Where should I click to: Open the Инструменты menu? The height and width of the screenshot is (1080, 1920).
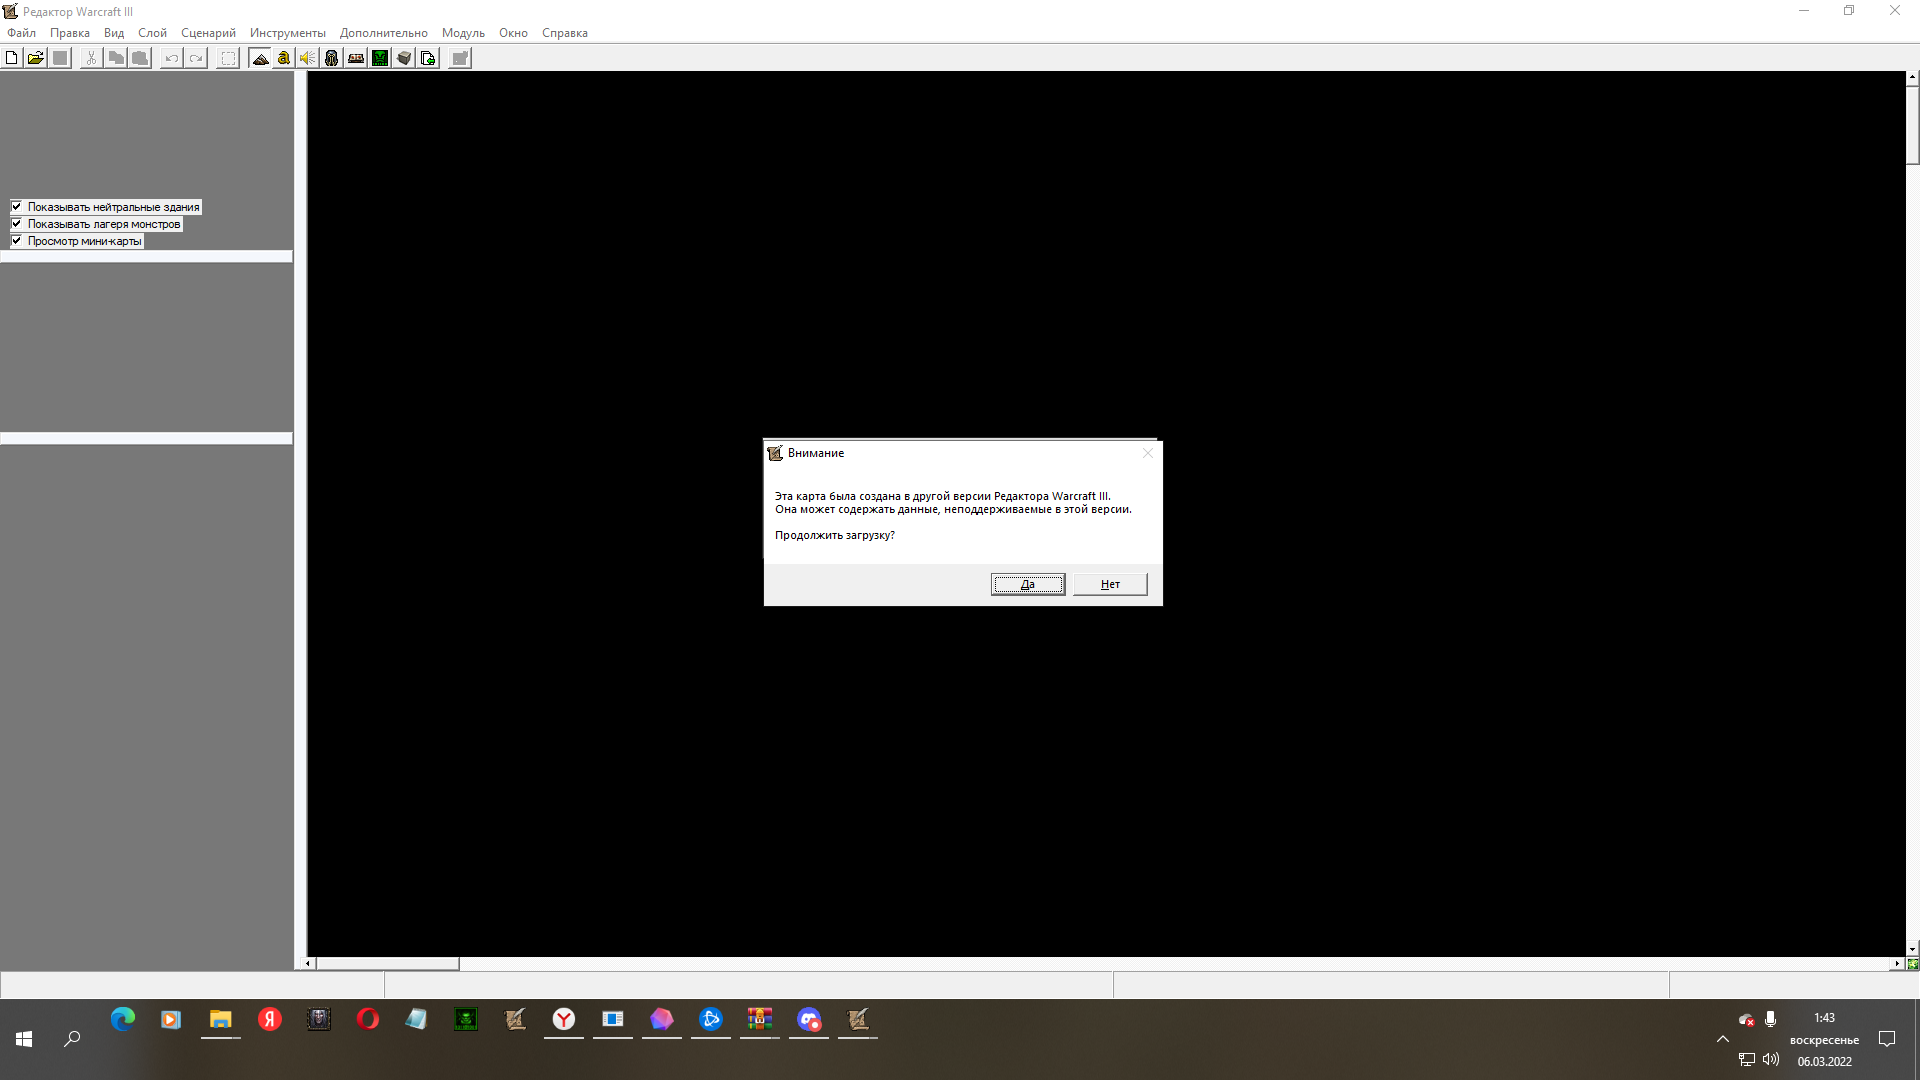(x=288, y=33)
